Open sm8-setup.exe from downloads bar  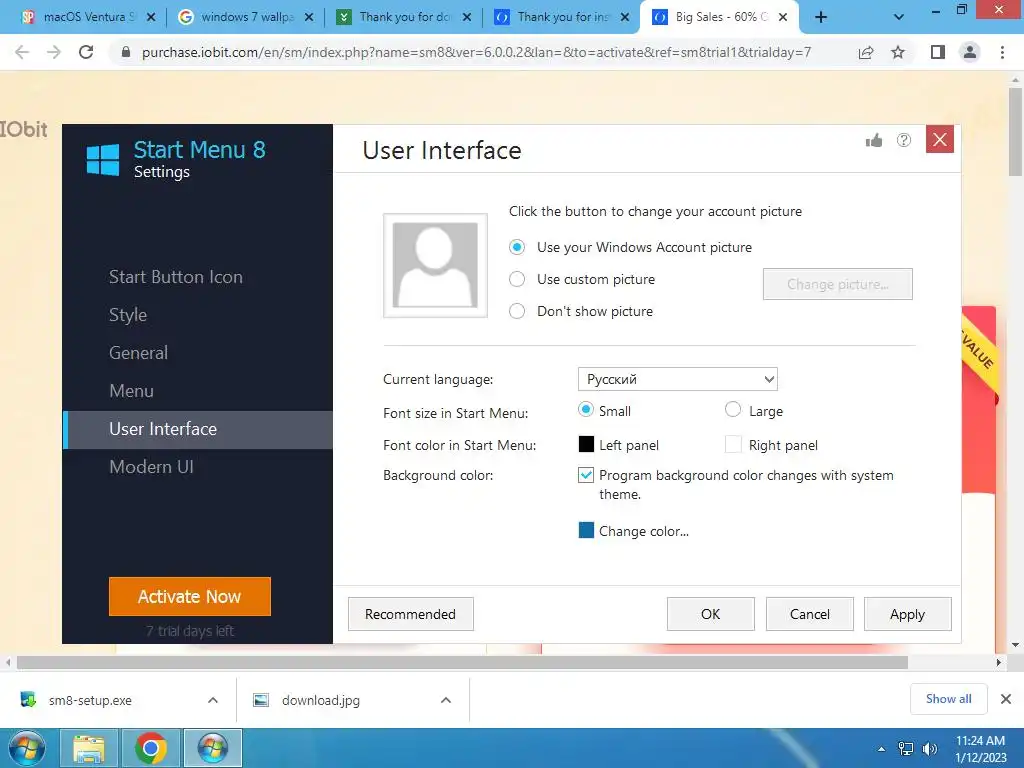pos(90,700)
